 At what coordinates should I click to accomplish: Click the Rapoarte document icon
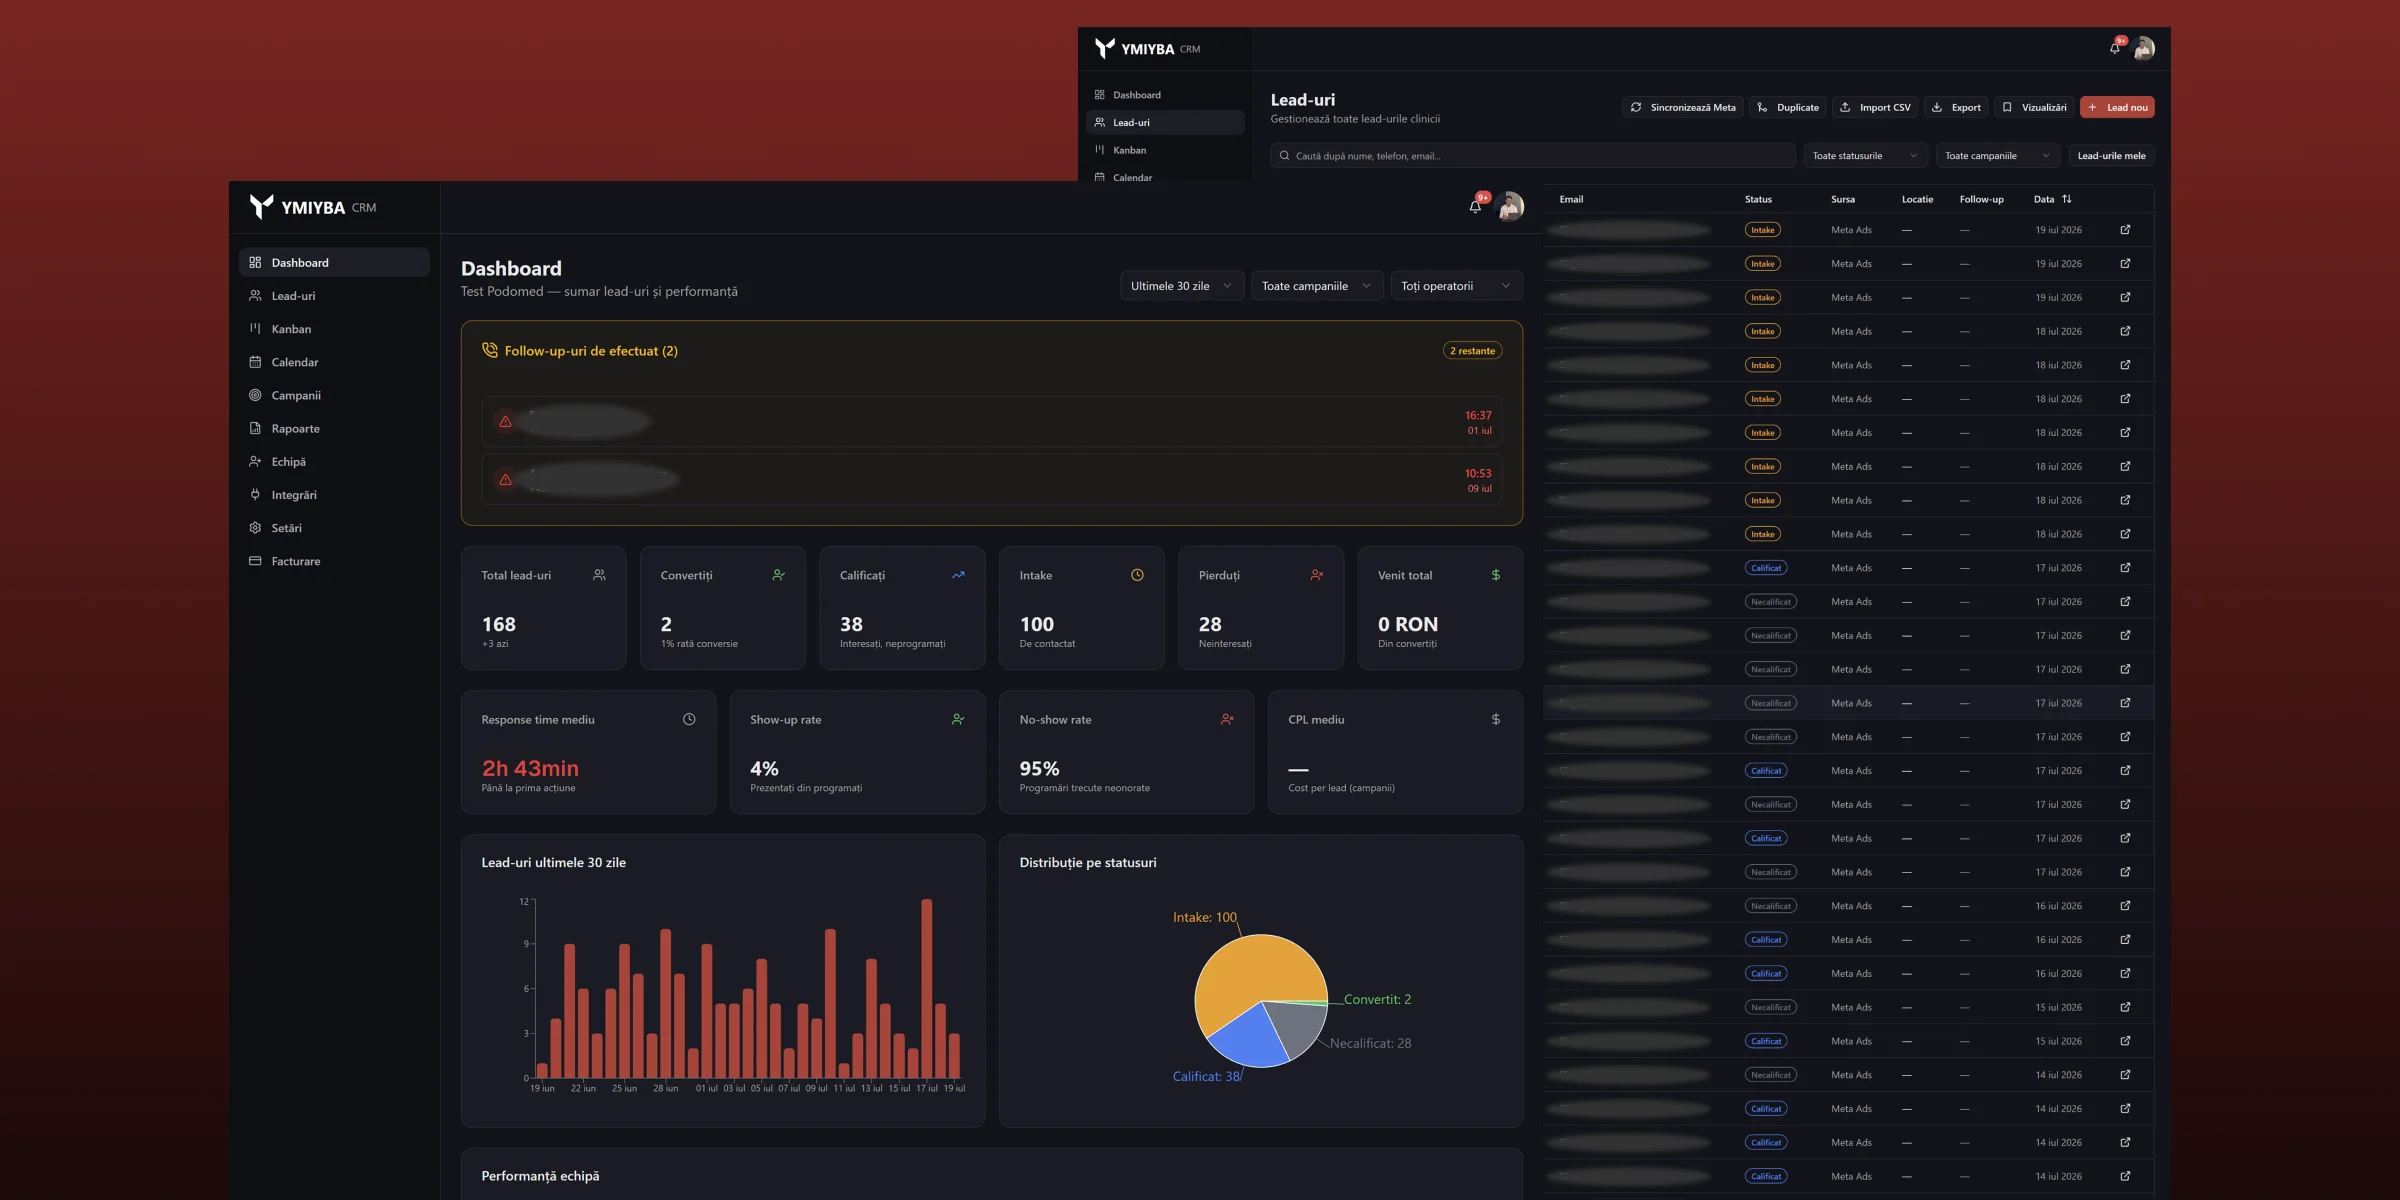tap(255, 428)
